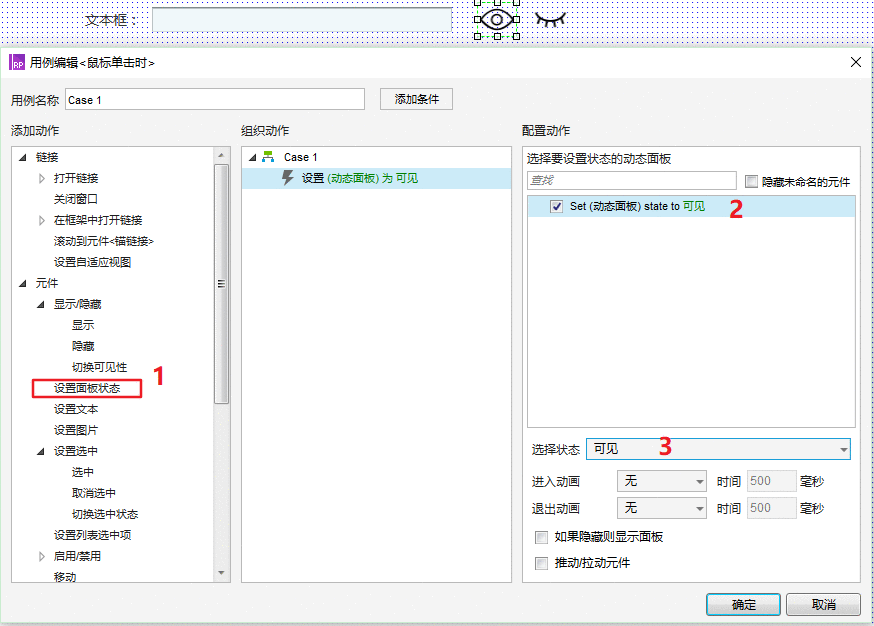
Task: Select the 滚动到元件<锚链接> action
Action: click(x=104, y=241)
